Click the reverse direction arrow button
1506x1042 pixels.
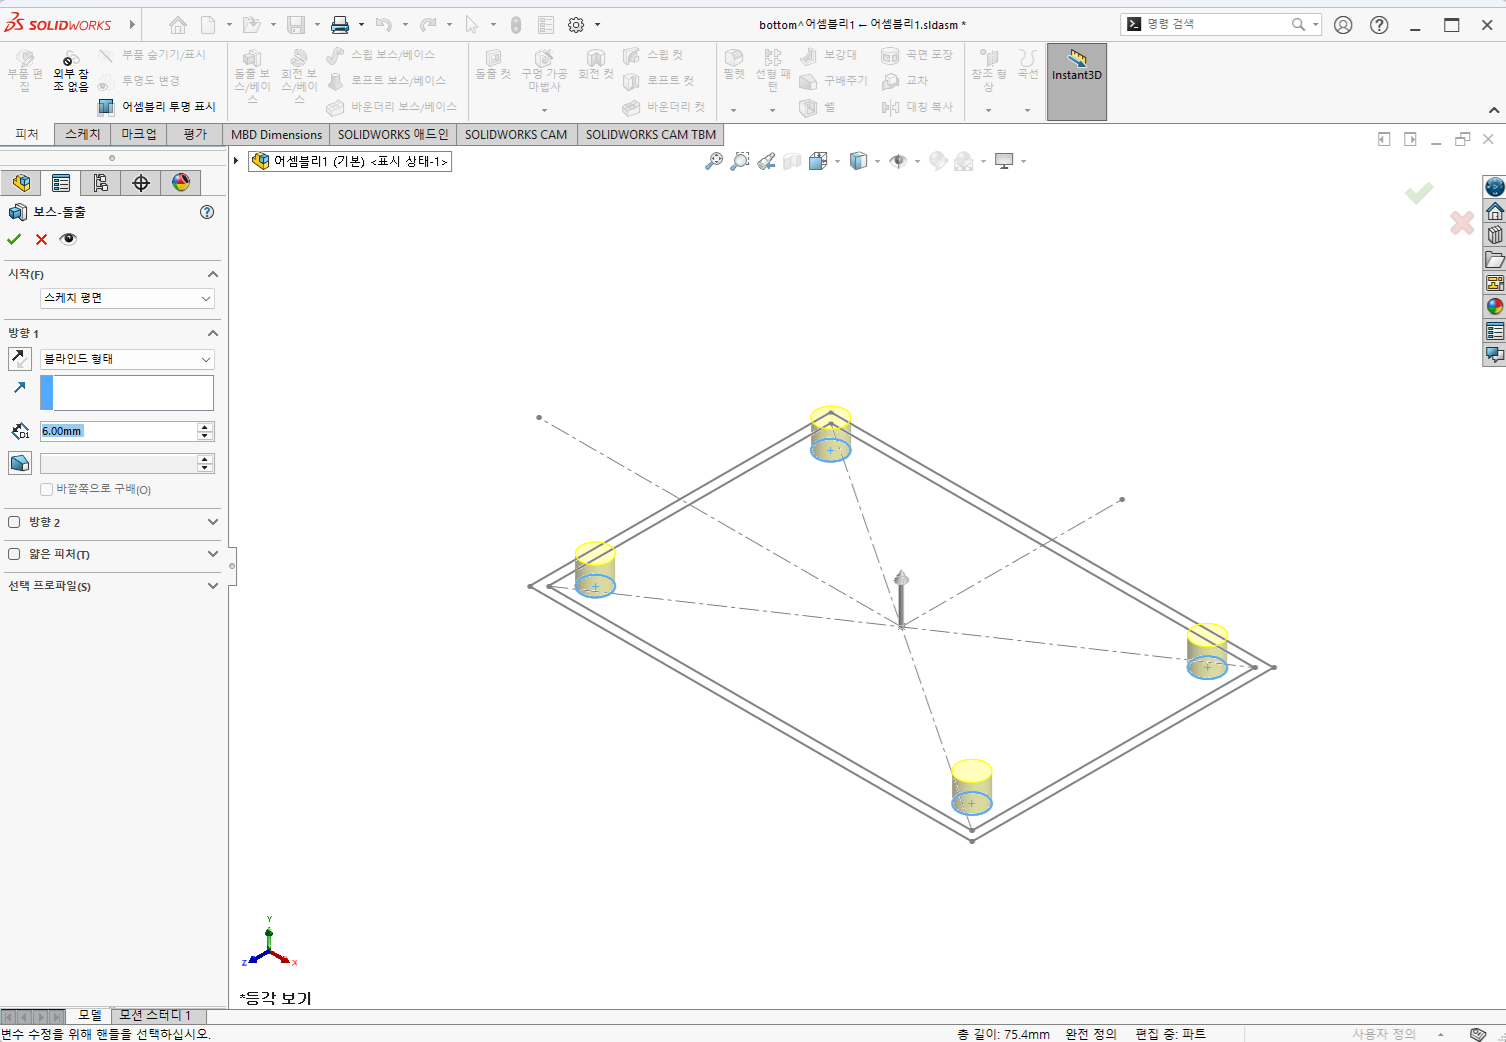[x=20, y=358]
